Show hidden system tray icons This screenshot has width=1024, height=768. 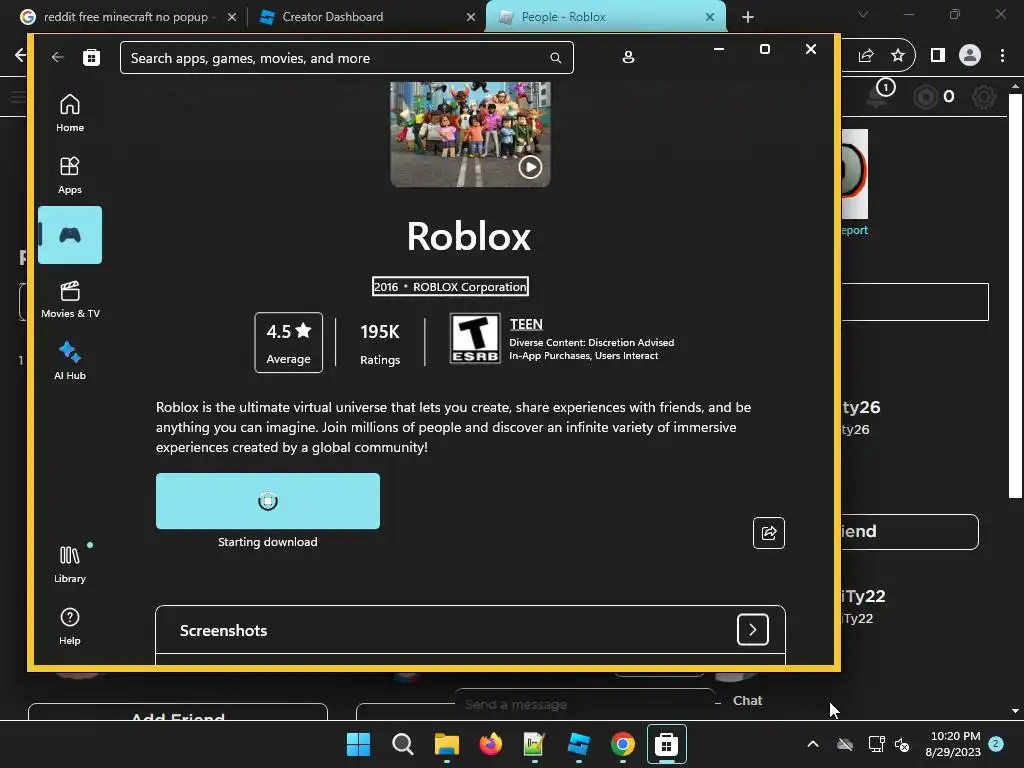click(812, 744)
